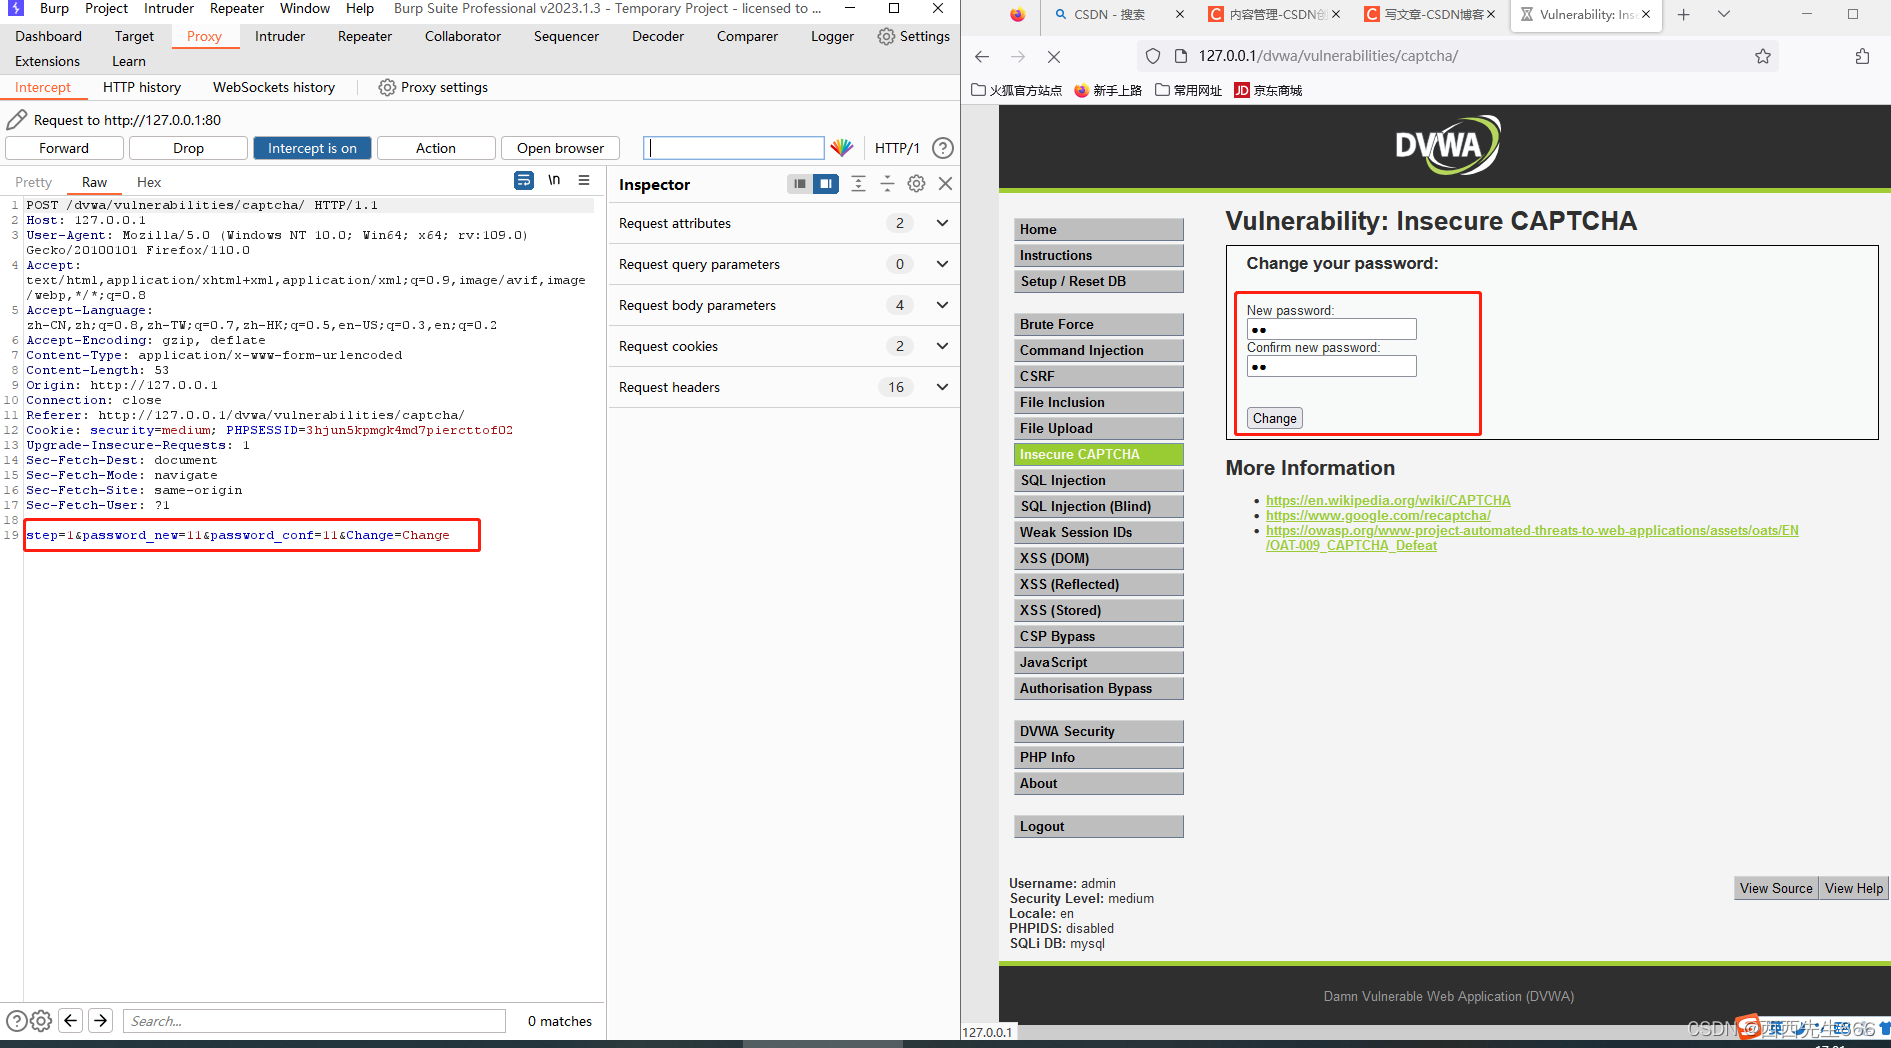The height and width of the screenshot is (1048, 1891).
Task: Click the Confirm new password field
Action: click(x=1331, y=366)
